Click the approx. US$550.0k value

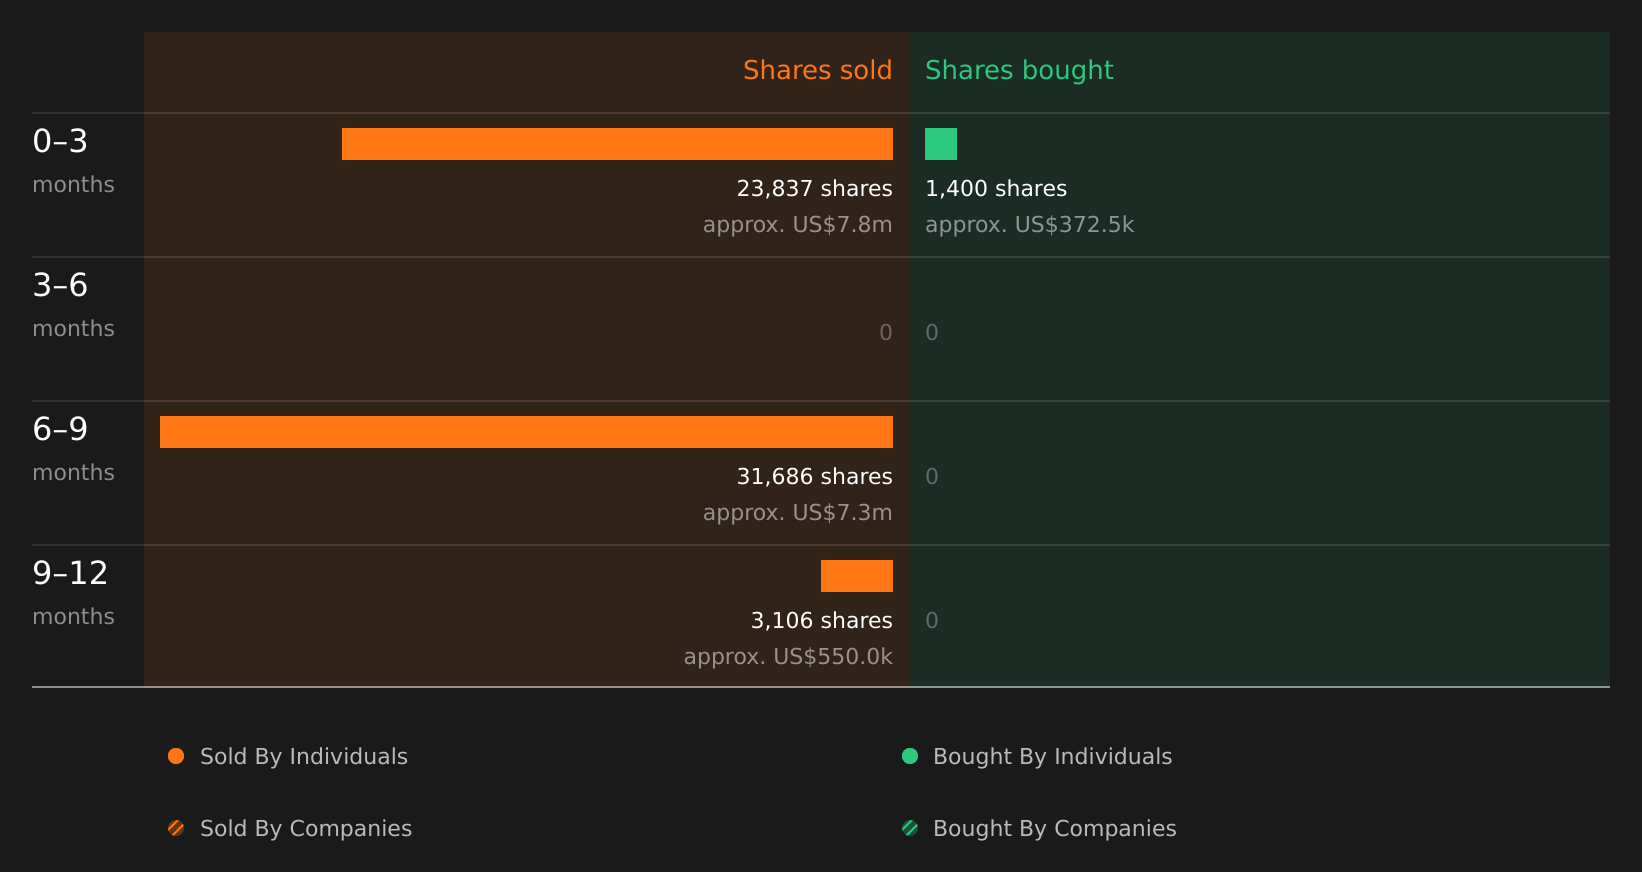tap(788, 657)
